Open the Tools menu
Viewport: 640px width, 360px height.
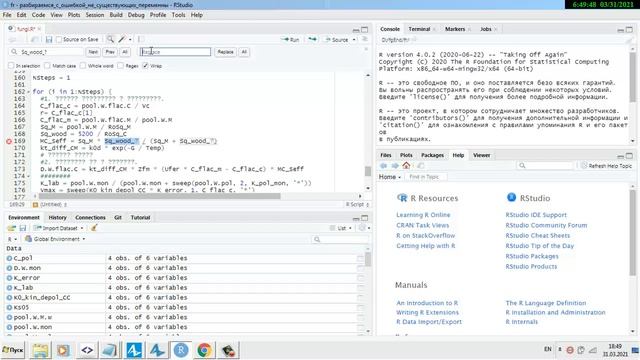[178, 15]
